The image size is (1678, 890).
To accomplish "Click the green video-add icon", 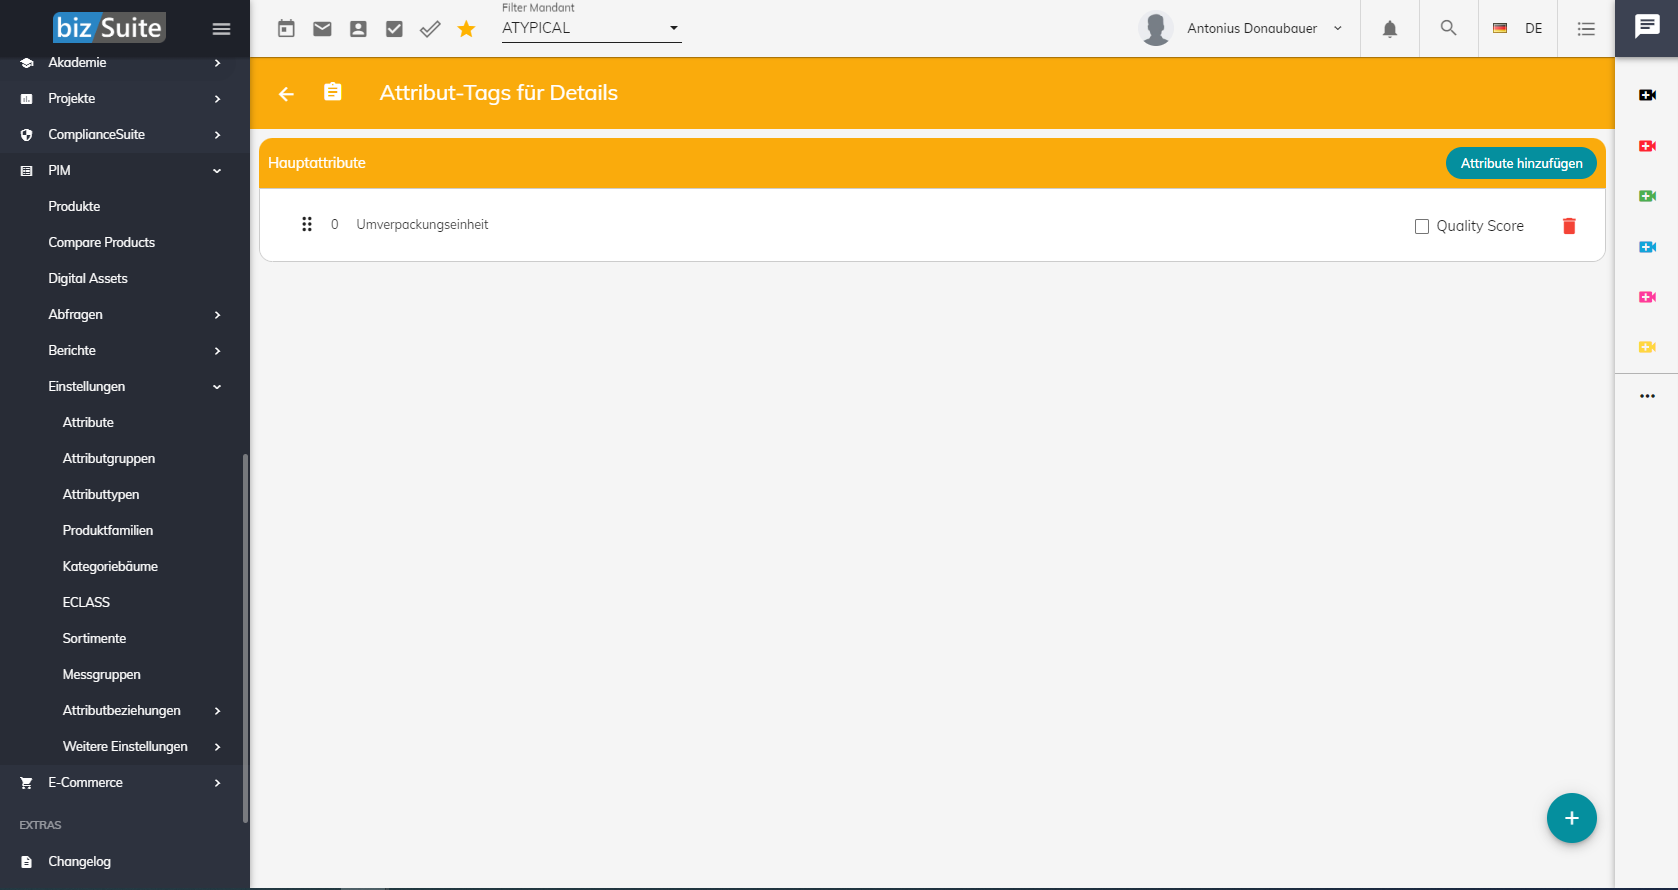I will (1647, 196).
